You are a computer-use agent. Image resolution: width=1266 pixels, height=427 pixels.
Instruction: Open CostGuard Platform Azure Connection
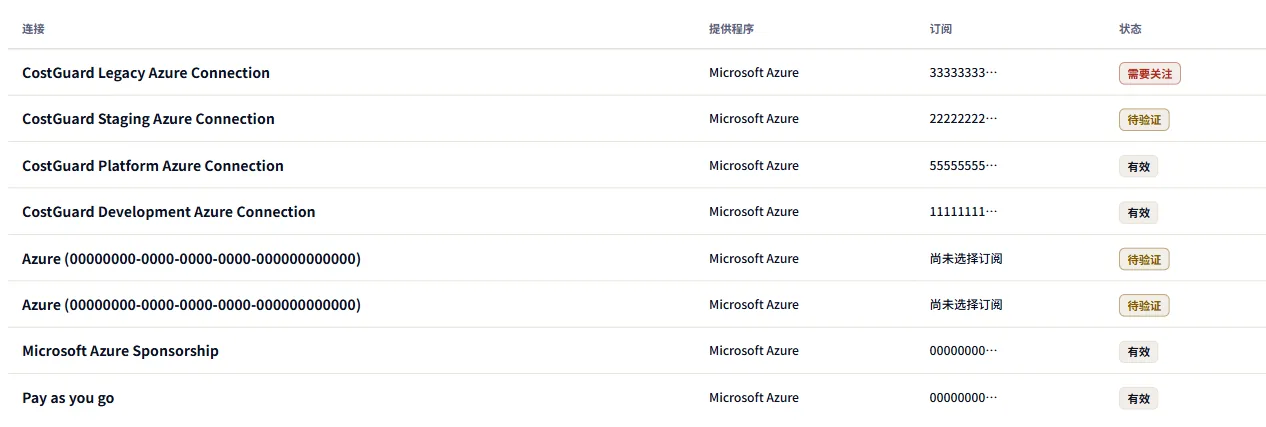click(153, 166)
